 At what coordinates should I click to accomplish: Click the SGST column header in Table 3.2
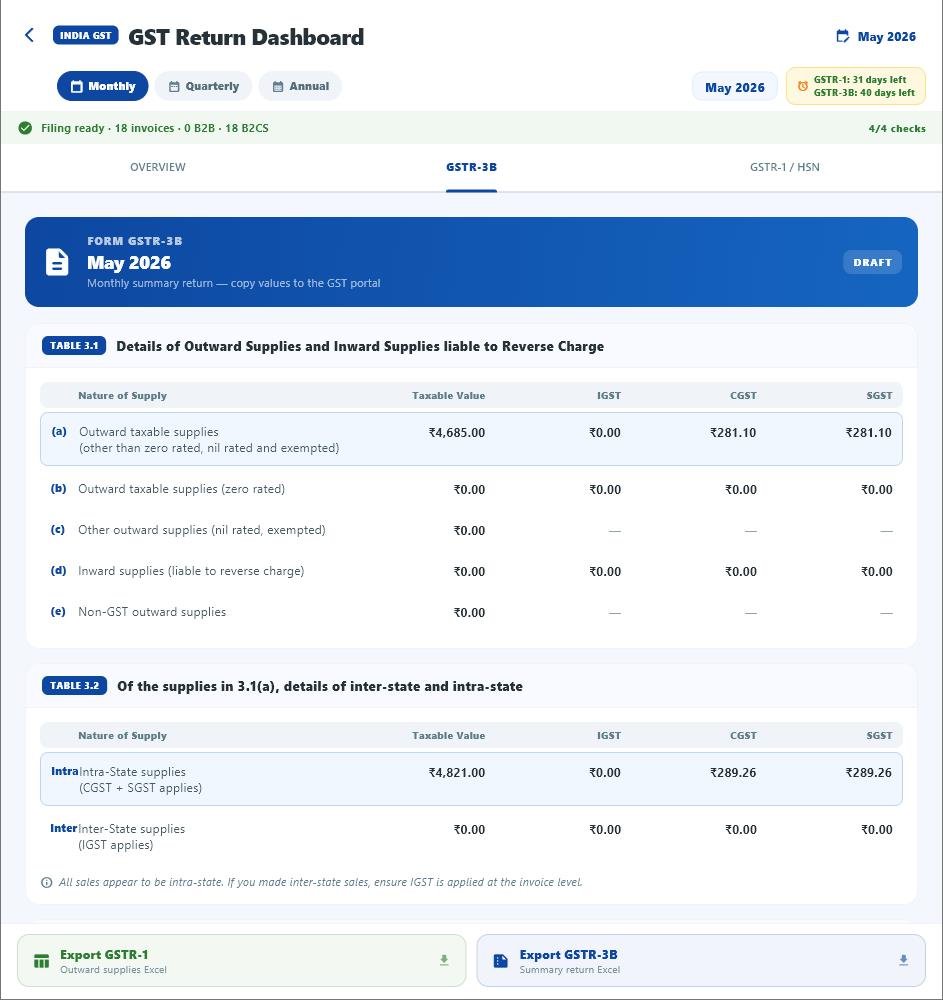(879, 735)
